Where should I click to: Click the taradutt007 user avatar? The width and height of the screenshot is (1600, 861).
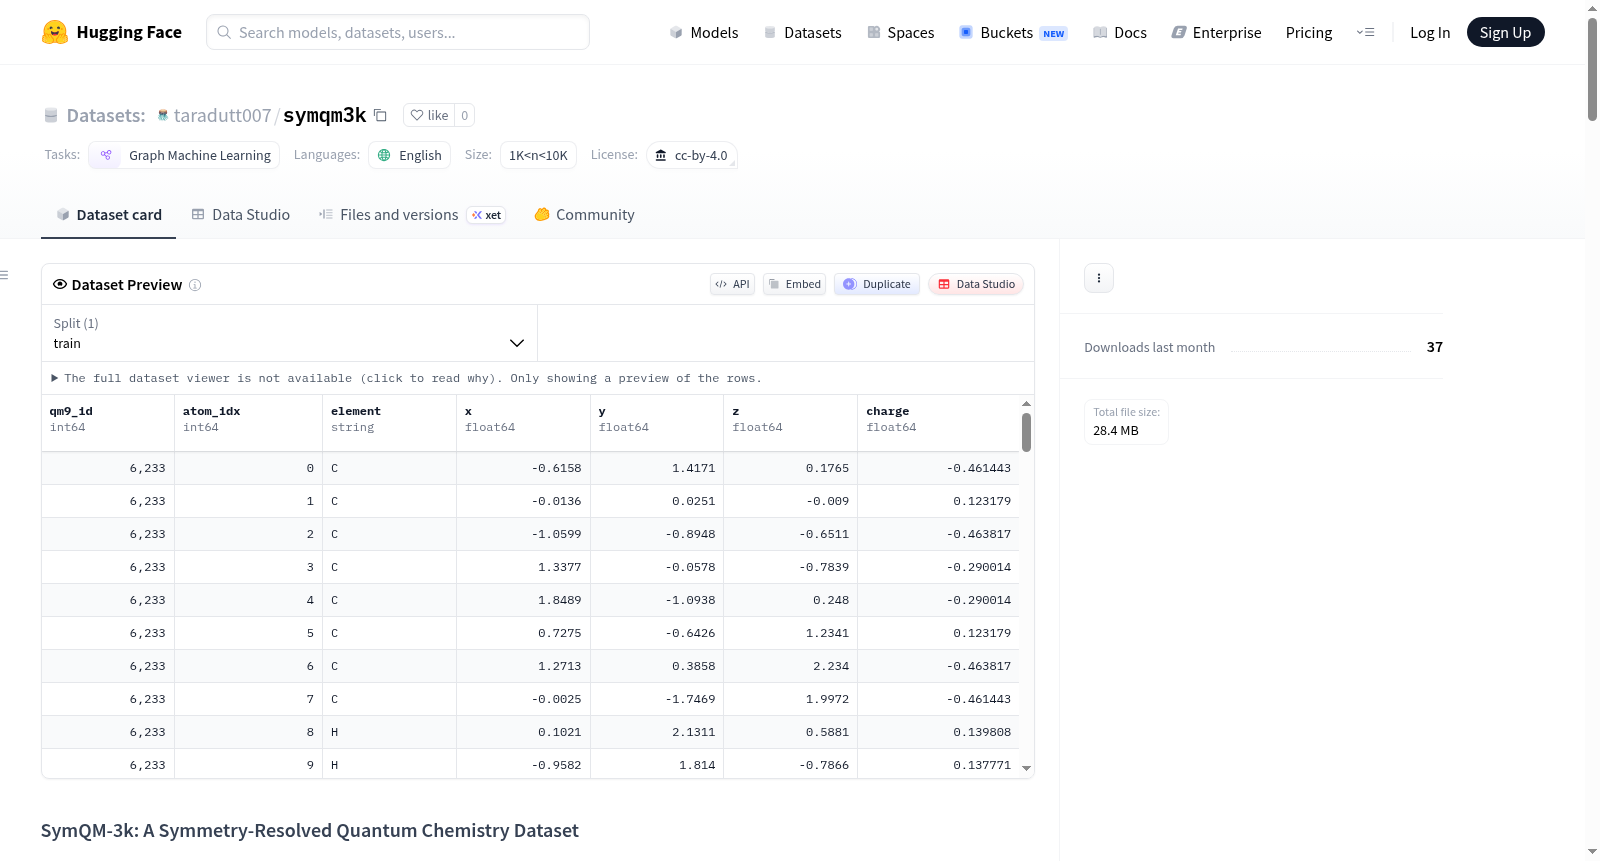(163, 115)
